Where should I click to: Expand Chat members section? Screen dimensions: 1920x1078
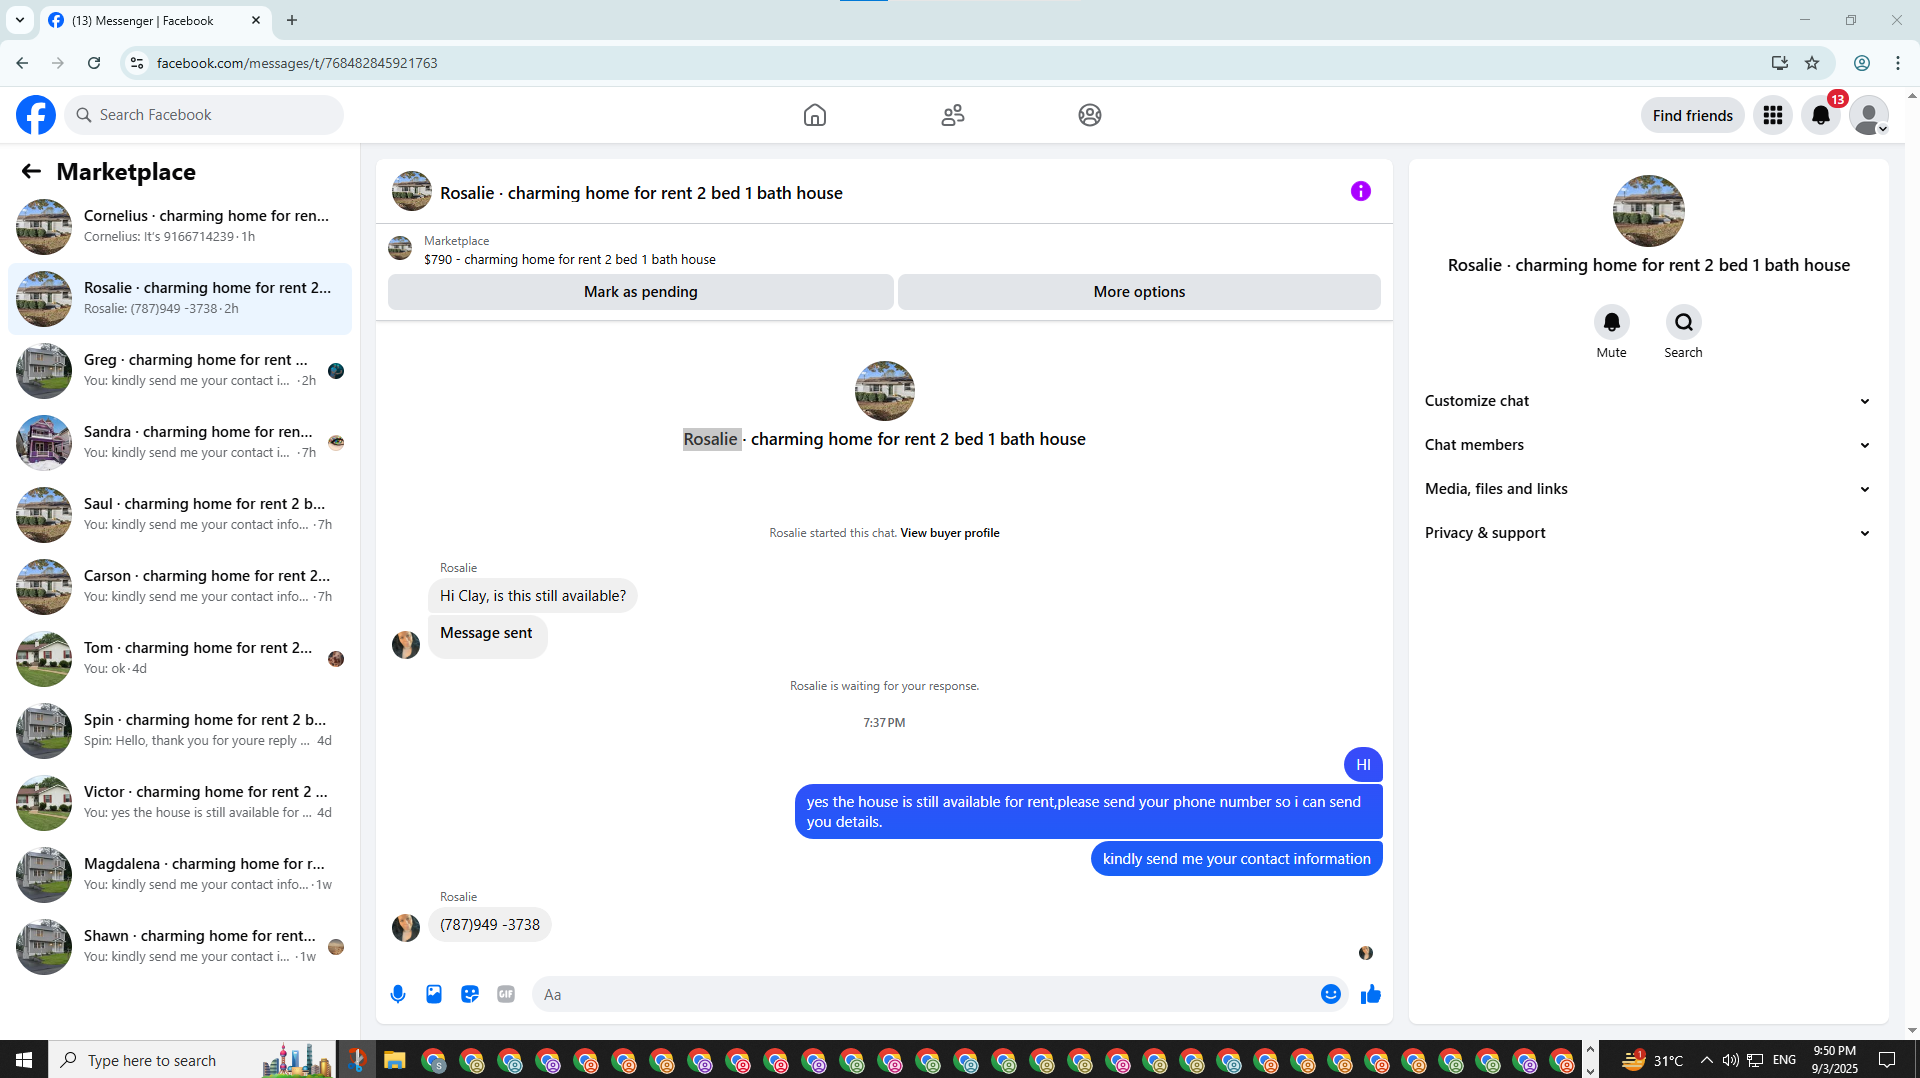tap(1648, 445)
